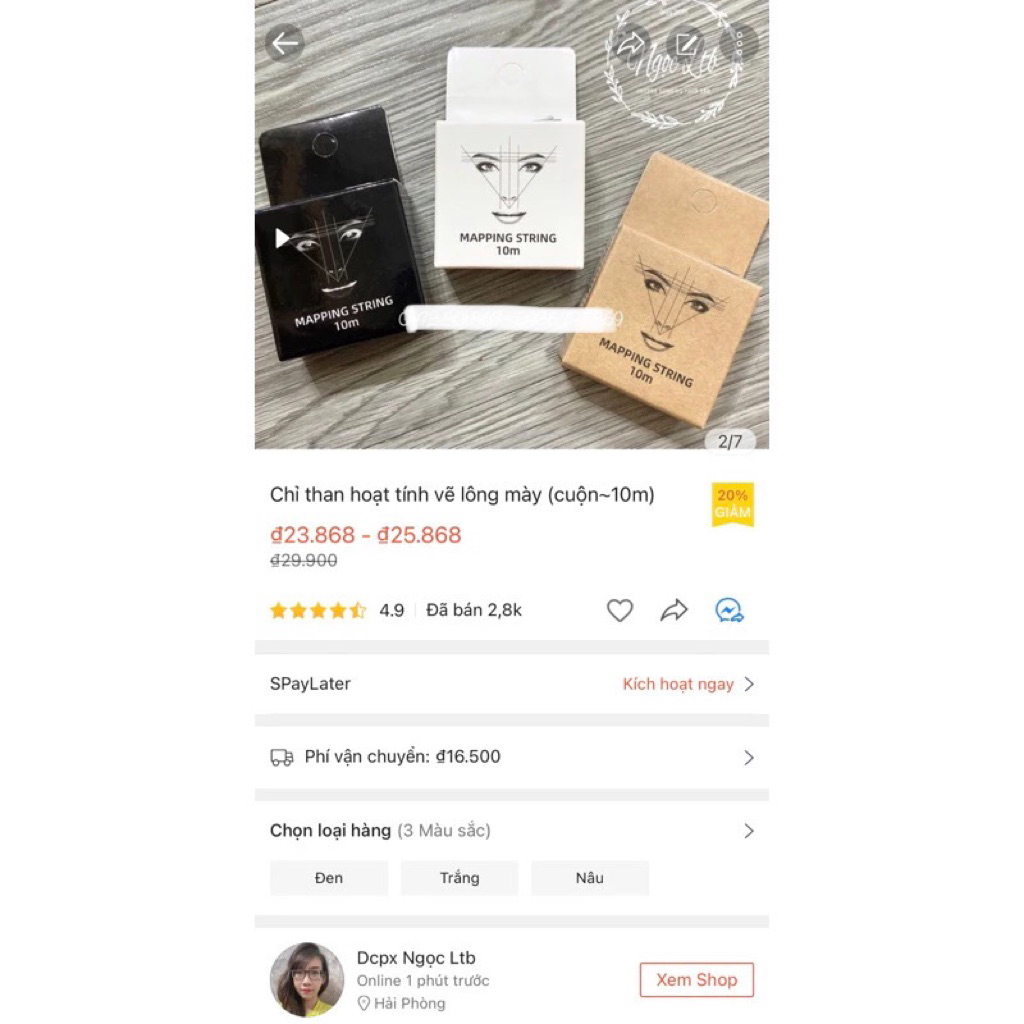
Task: Tap the share arrow on product image
Action: tap(630, 43)
